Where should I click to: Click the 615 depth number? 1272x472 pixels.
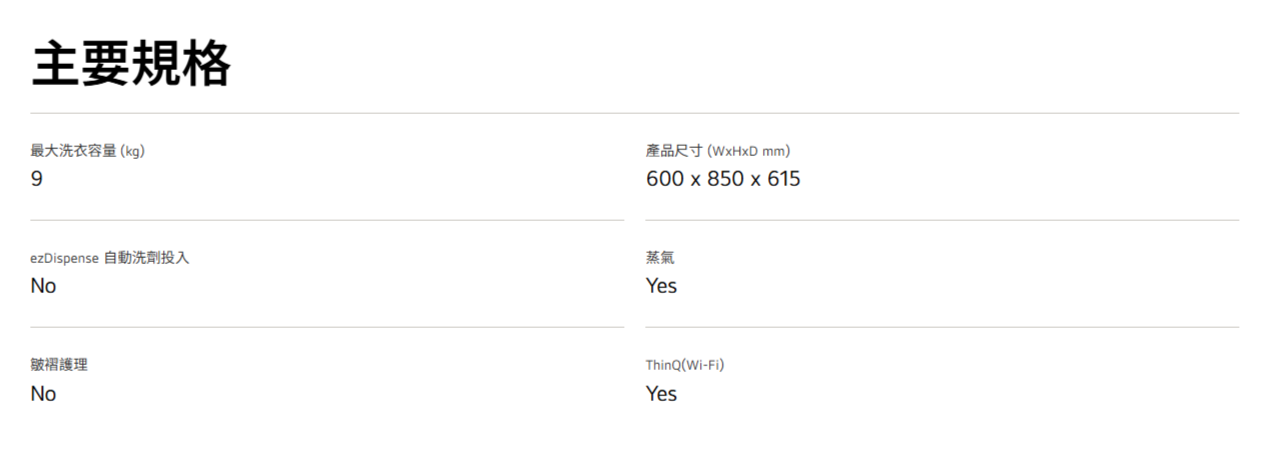tap(782, 179)
